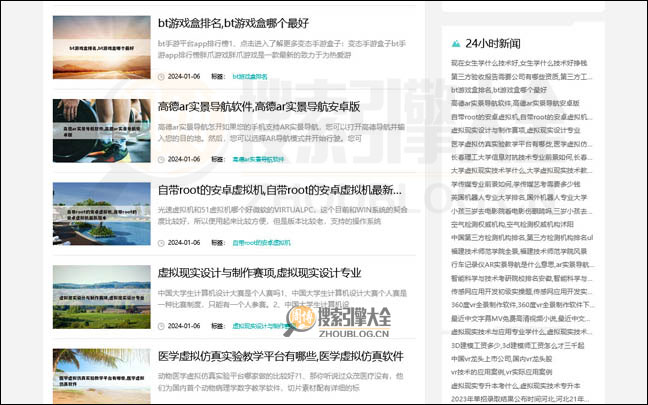Open sidebar news '行车记录仪AR实景导航是什么意思'
This screenshot has height=405, width=648.
coord(522,264)
